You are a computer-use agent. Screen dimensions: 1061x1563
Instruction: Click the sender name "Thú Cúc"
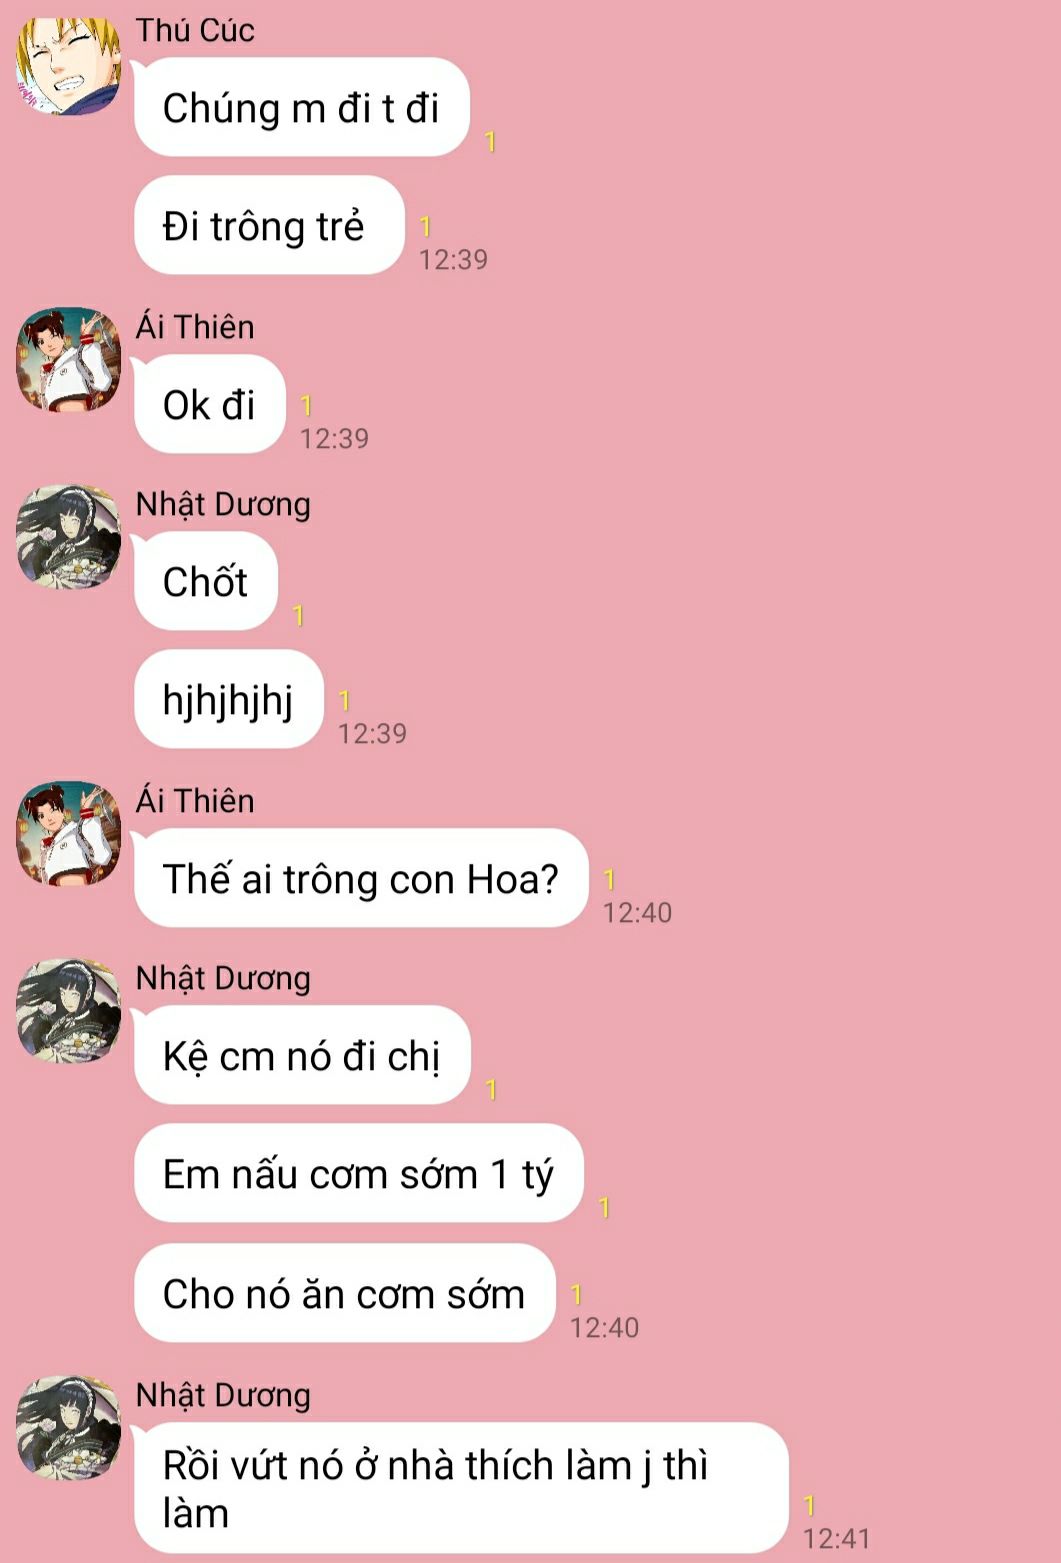195,31
